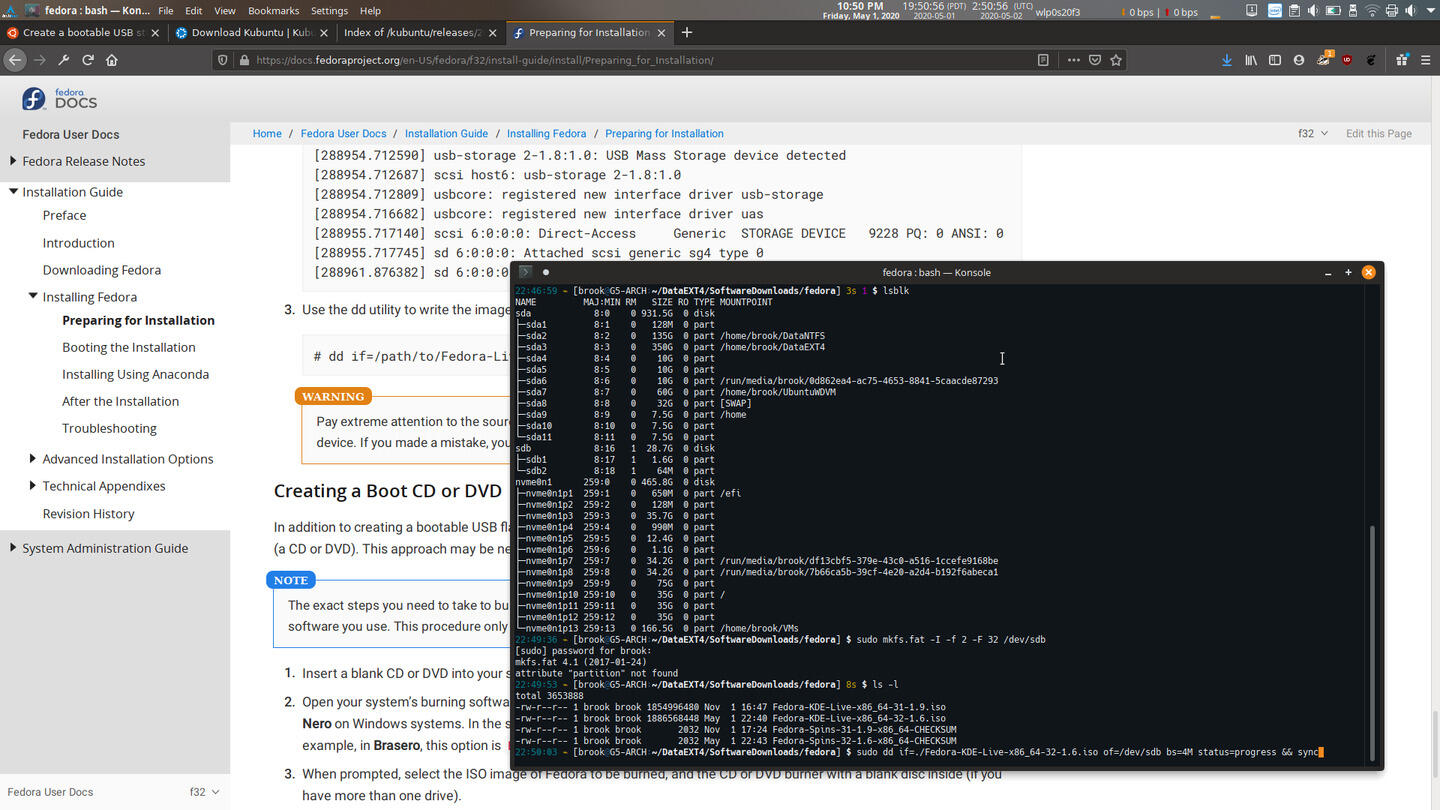The image size is (1440, 810).
Task: Reload the Fedora docs page
Action: 87,60
